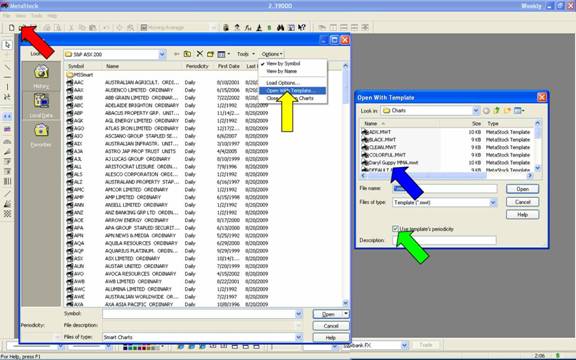Click the delete X icon in dialog toolbar
This screenshot has height=360, width=576.
point(199,54)
